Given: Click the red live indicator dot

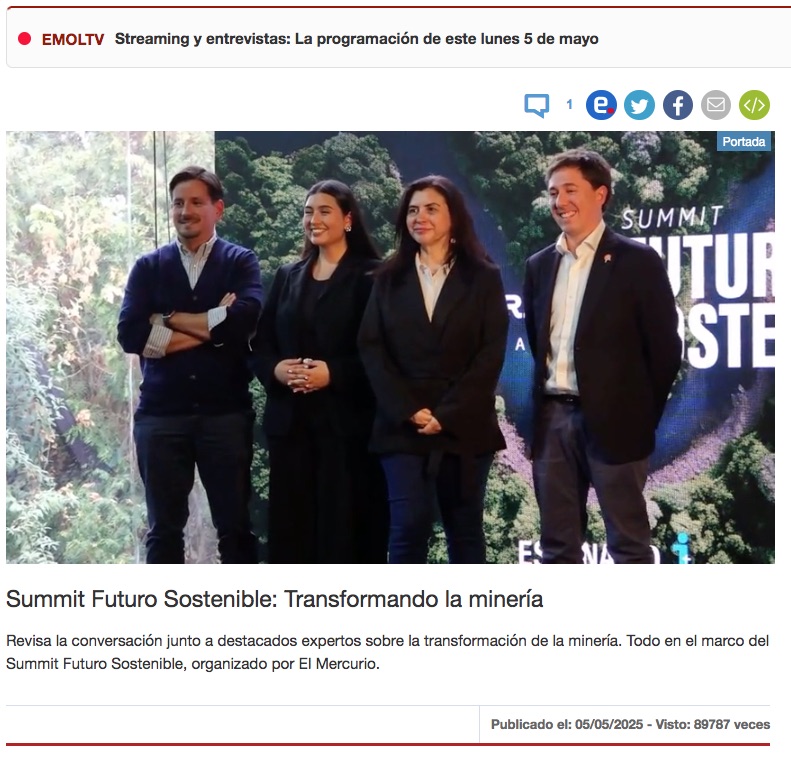Looking at the screenshot, I should [x=24, y=38].
